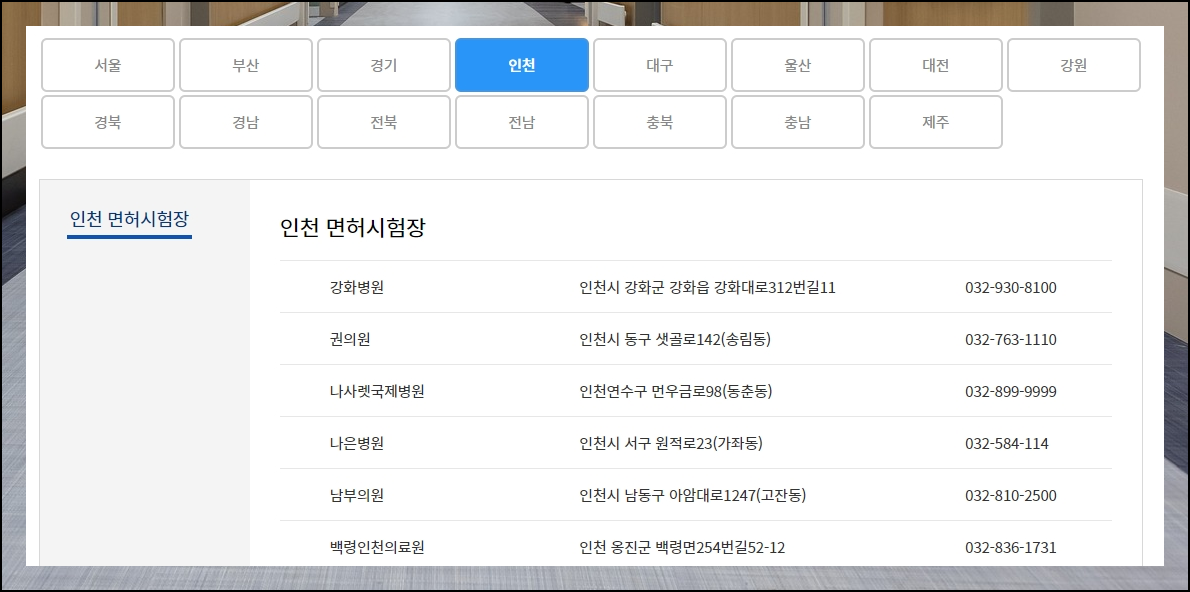This screenshot has height=592, width=1190.
Task: Select the 경남 region tab
Action: 246,122
